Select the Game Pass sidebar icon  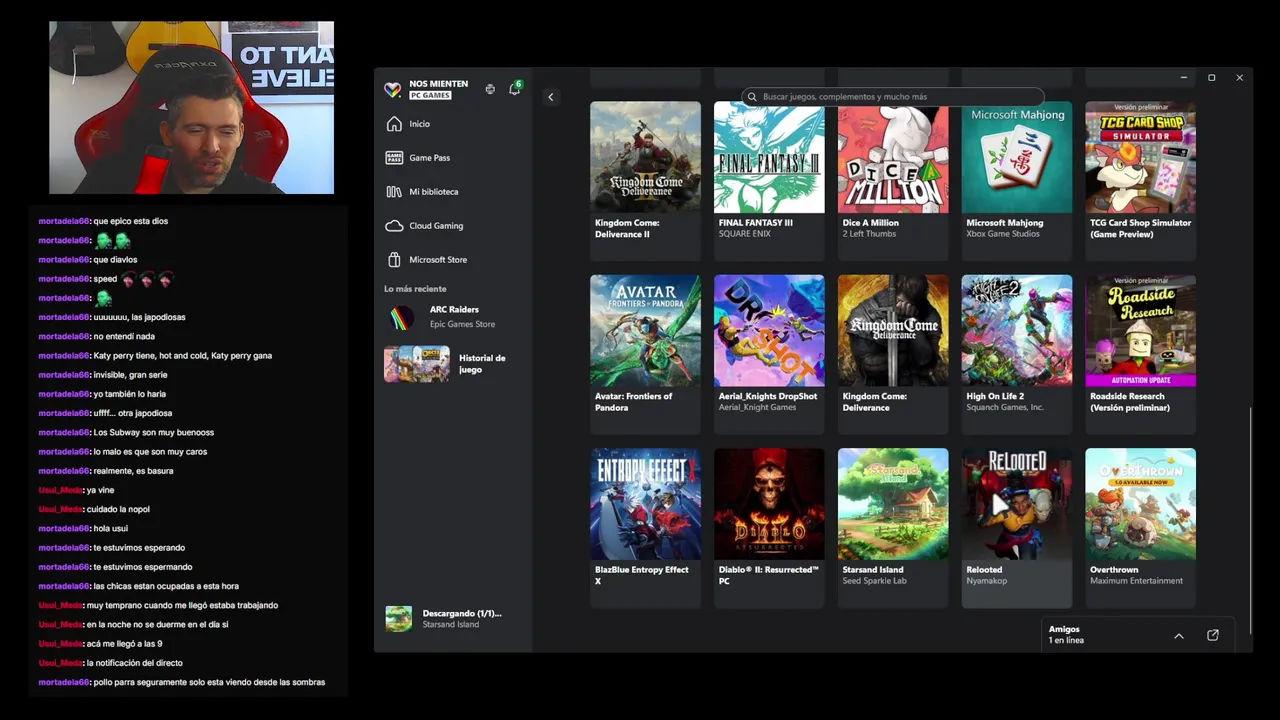coord(393,158)
